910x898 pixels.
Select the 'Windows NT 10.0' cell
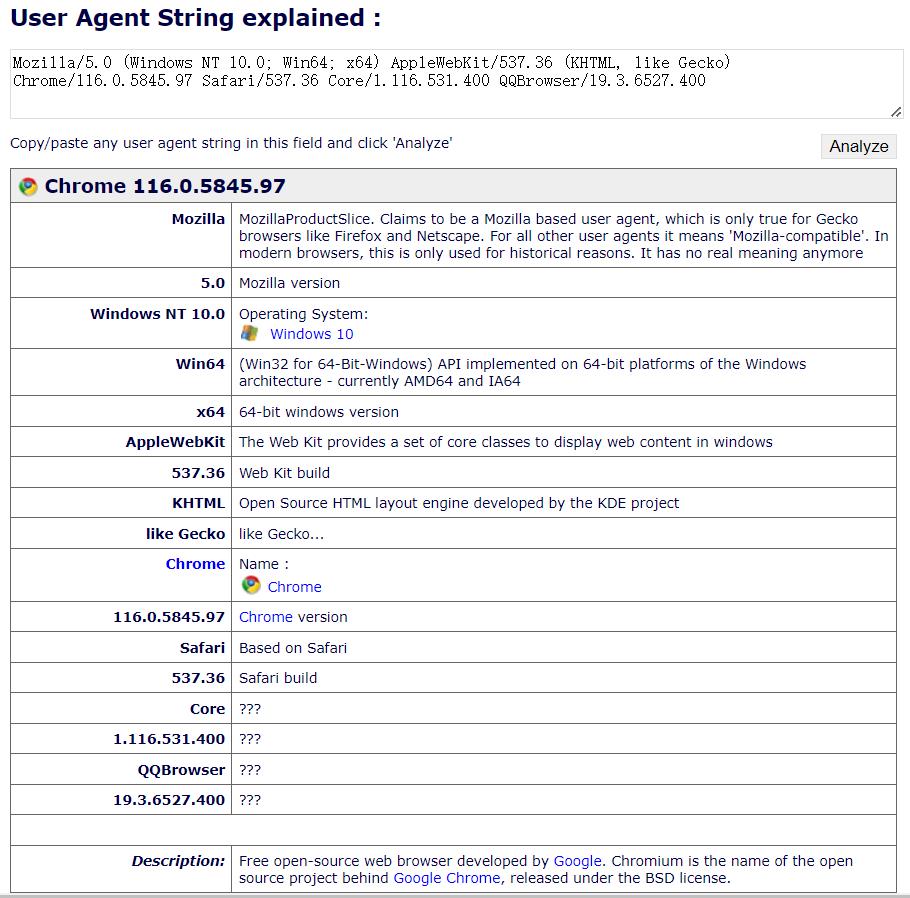tap(121, 323)
